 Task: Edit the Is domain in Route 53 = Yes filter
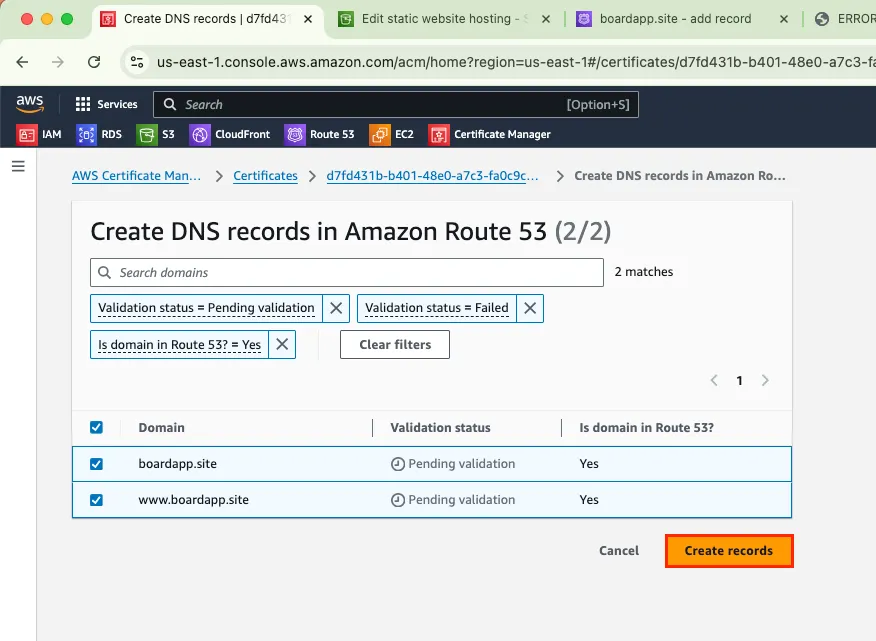tap(179, 344)
